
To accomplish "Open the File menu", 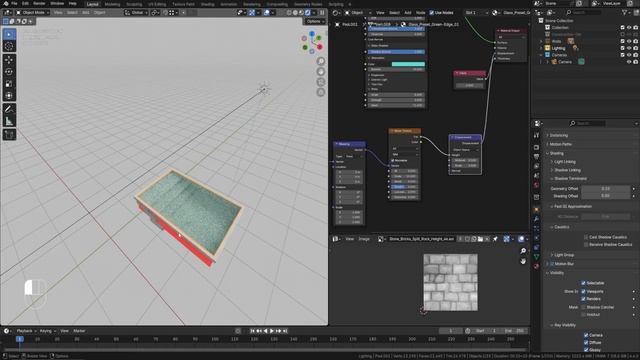I will [14, 3].
